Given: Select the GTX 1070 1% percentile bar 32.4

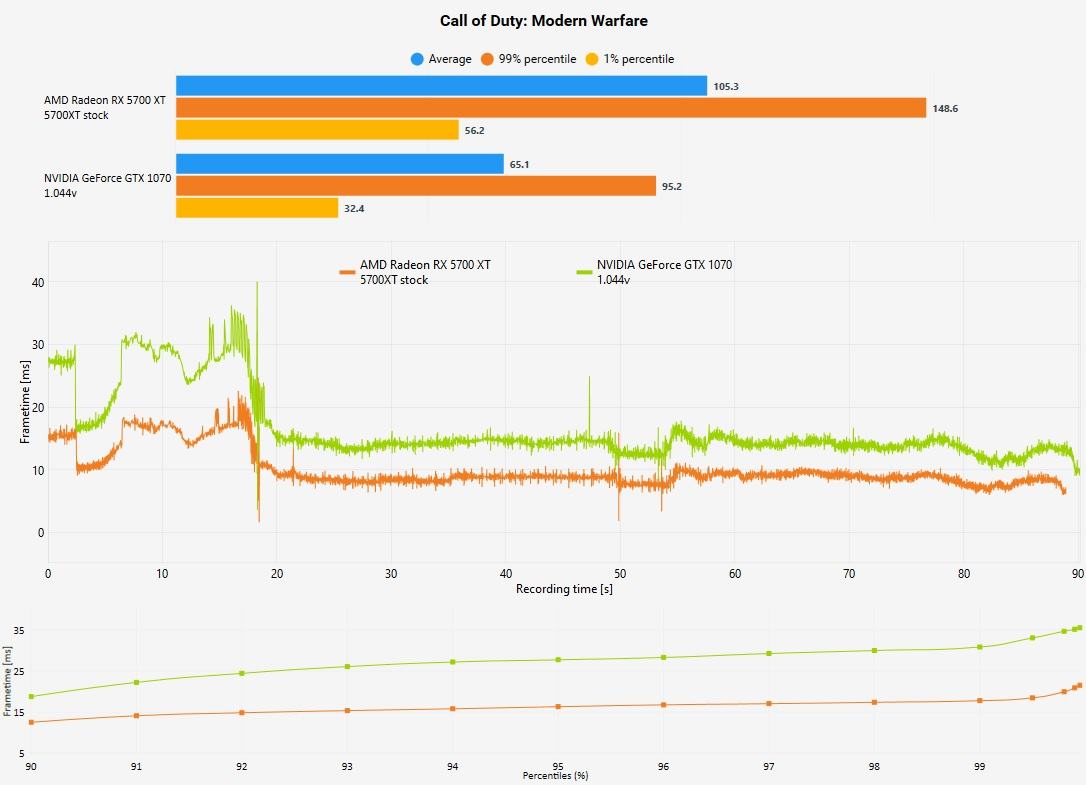Looking at the screenshot, I should pyautogui.click(x=257, y=208).
